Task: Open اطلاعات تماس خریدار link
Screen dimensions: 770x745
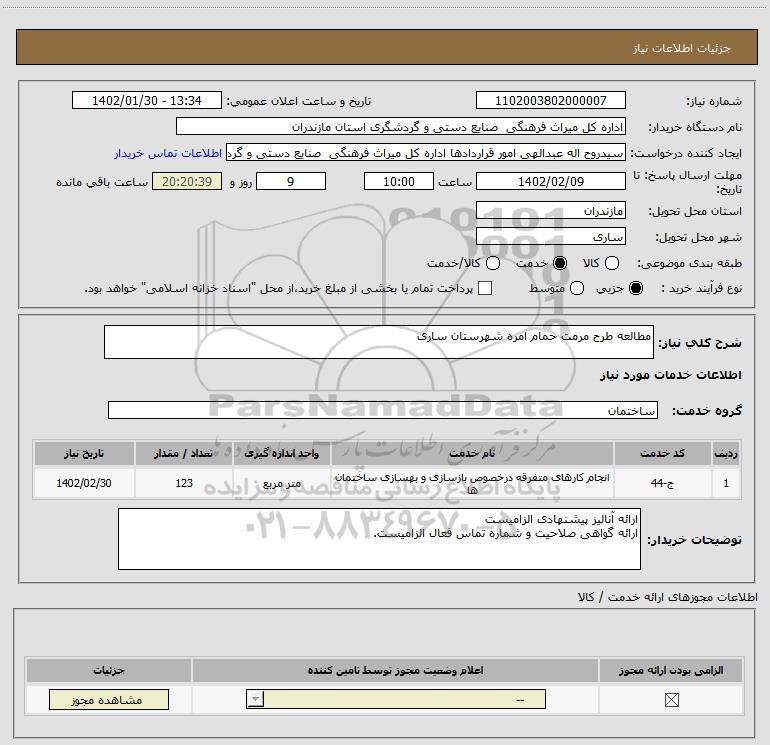Action: coord(168,153)
